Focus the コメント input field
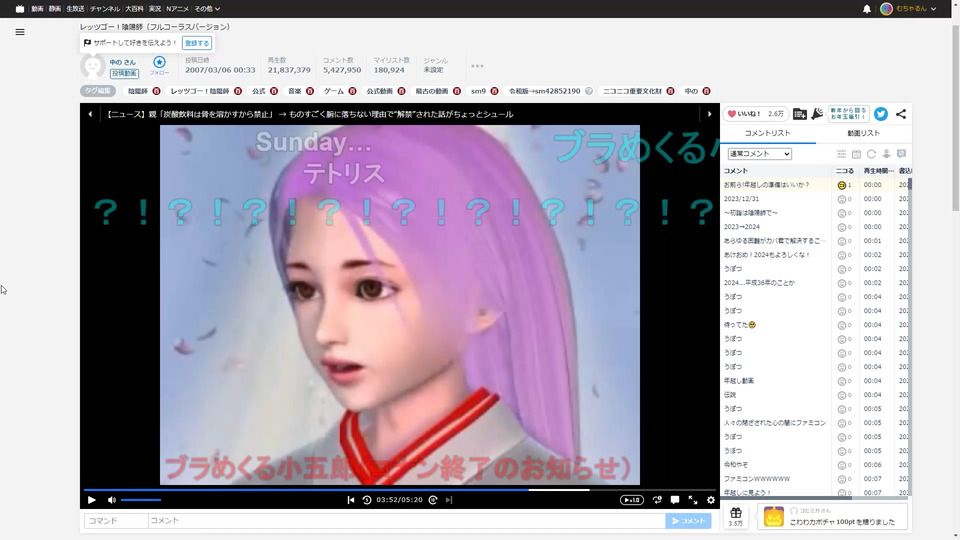 click(407, 520)
